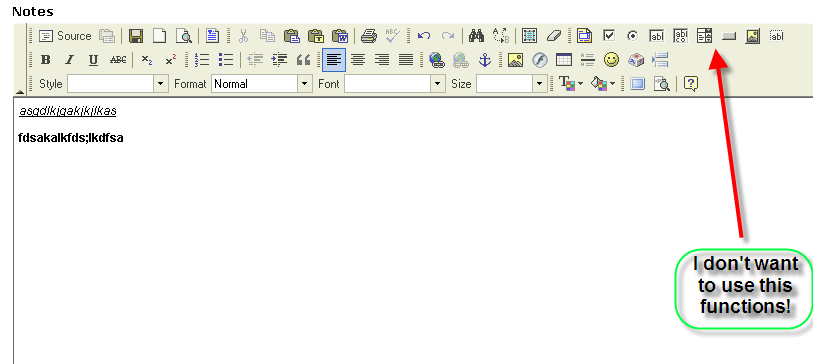The image size is (813, 364).
Task: Open the Background Color picker
Action: pos(603,84)
